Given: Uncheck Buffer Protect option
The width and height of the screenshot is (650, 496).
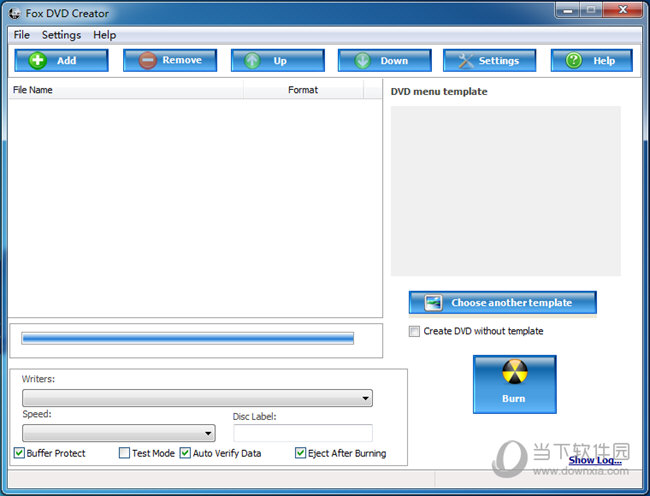Looking at the screenshot, I should coord(19,453).
